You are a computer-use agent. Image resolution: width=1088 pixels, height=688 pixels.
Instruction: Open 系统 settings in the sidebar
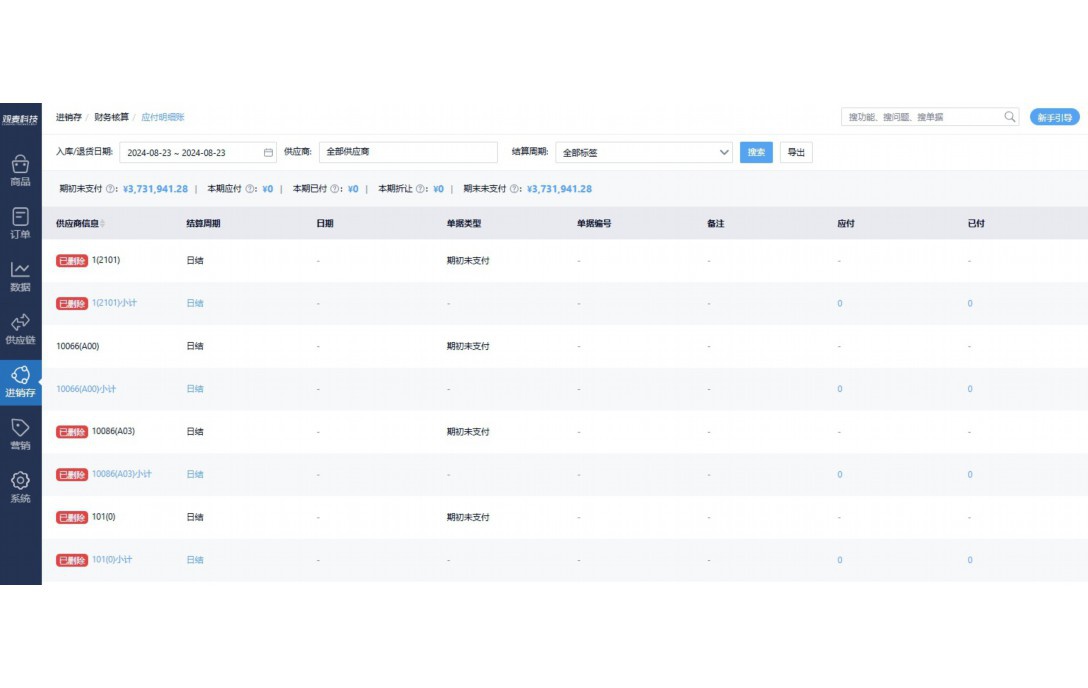point(20,488)
